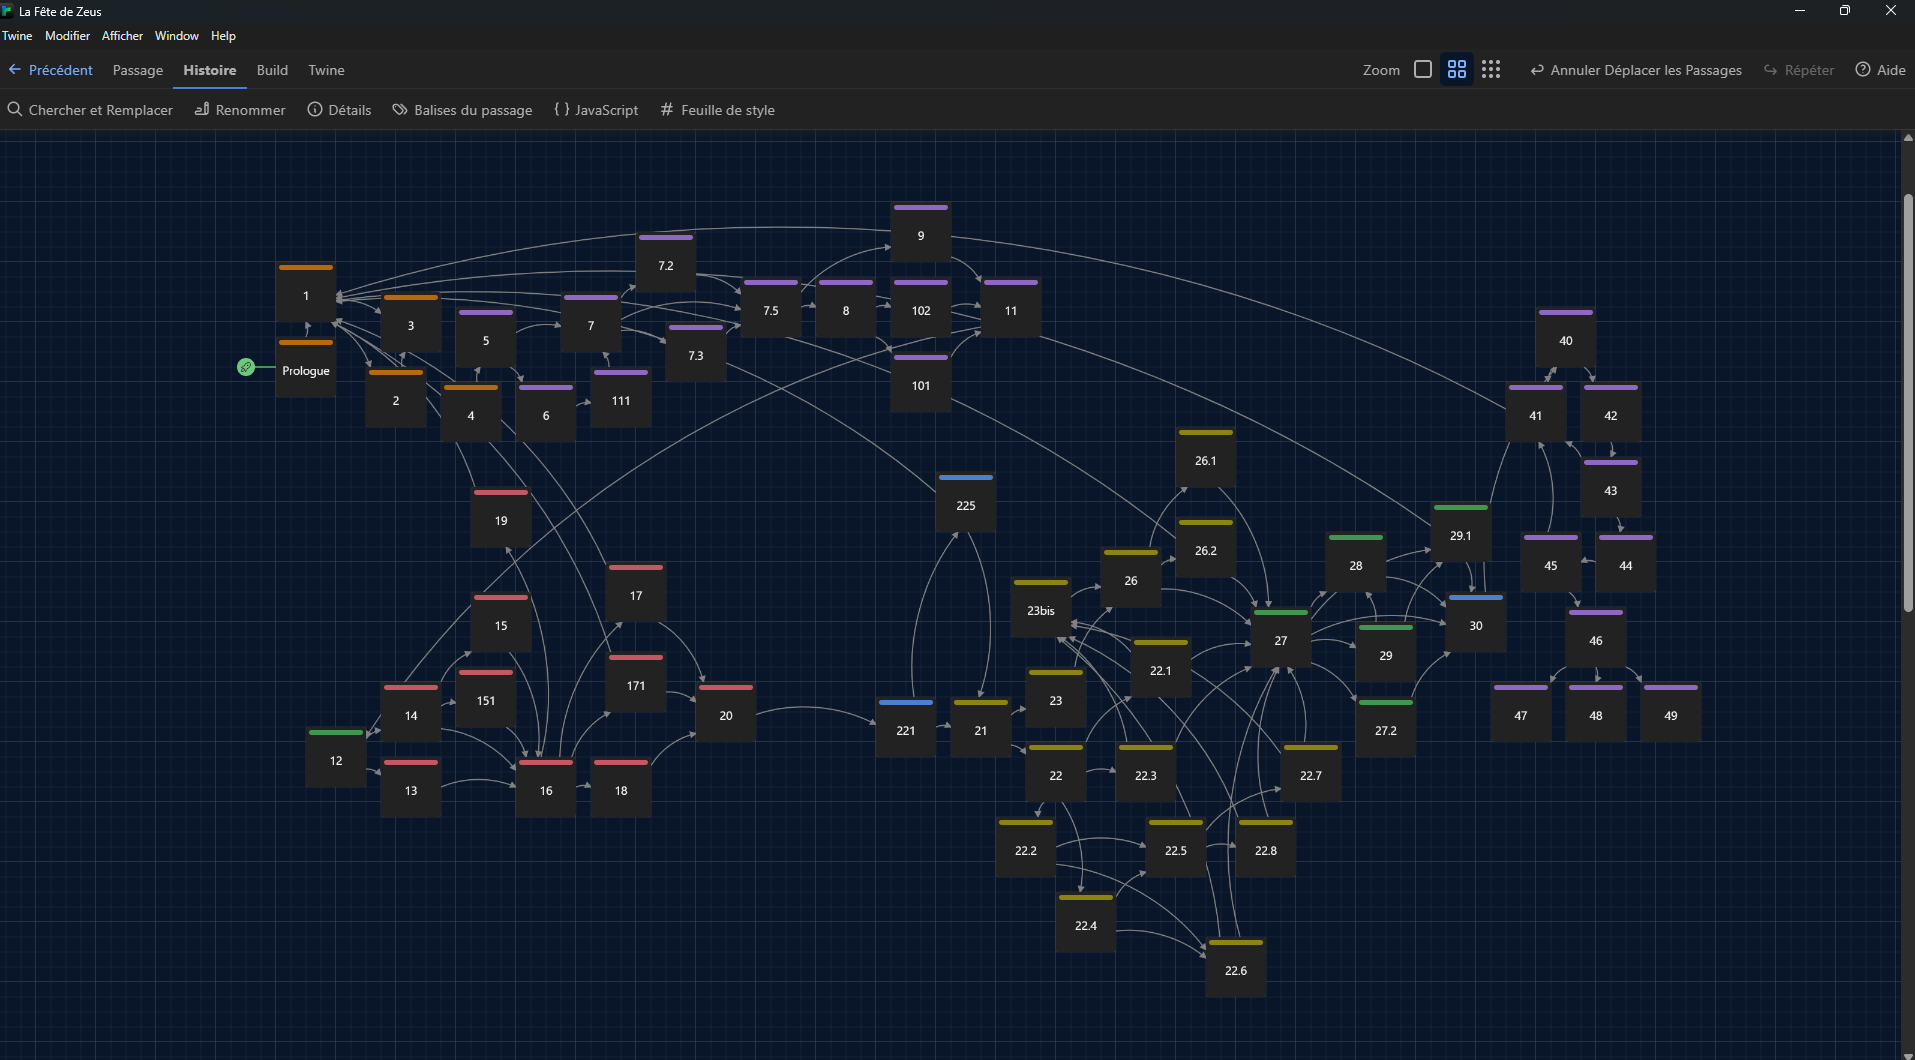1915x1060 pixels.
Task: Switch to the Passage tab
Action: coord(138,70)
